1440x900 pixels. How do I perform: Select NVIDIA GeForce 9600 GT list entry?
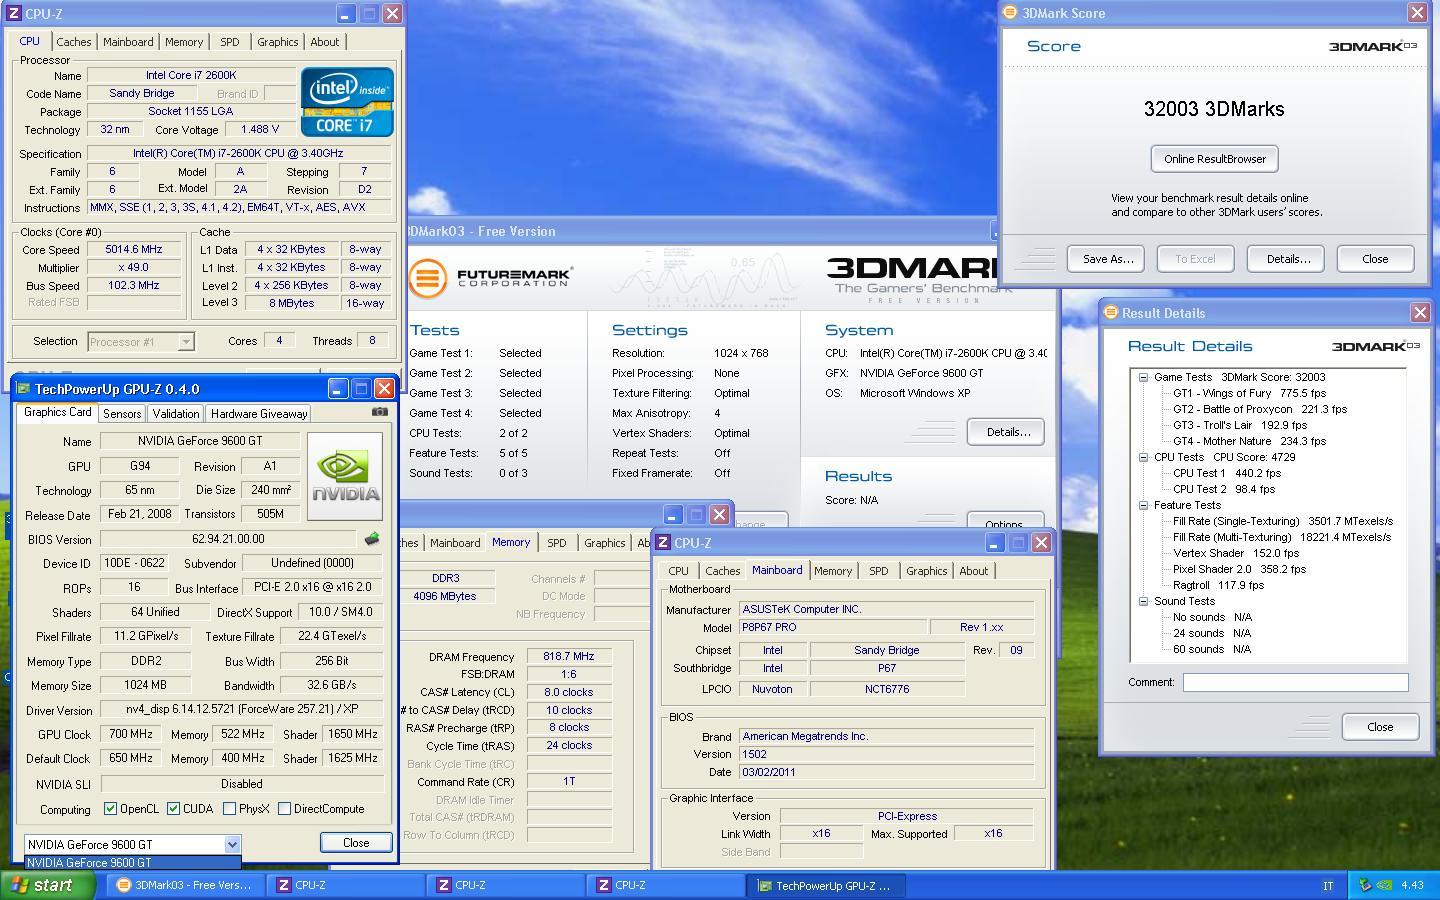pos(133,862)
